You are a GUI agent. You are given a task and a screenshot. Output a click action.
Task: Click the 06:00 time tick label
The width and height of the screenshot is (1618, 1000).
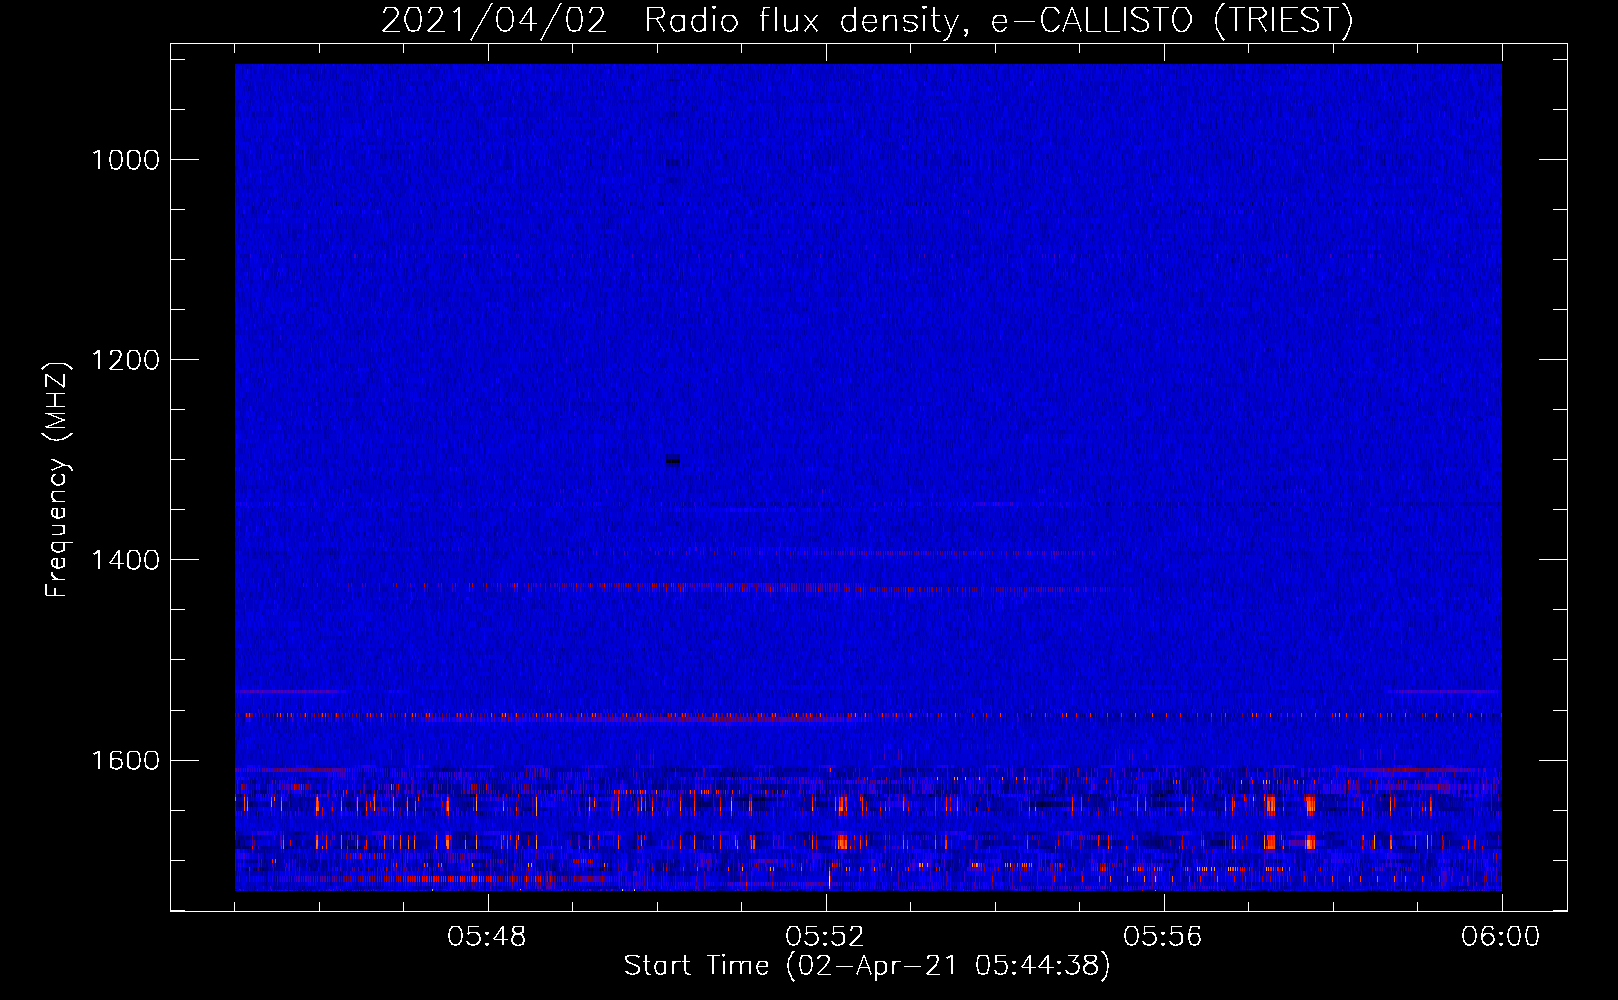coord(1500,937)
